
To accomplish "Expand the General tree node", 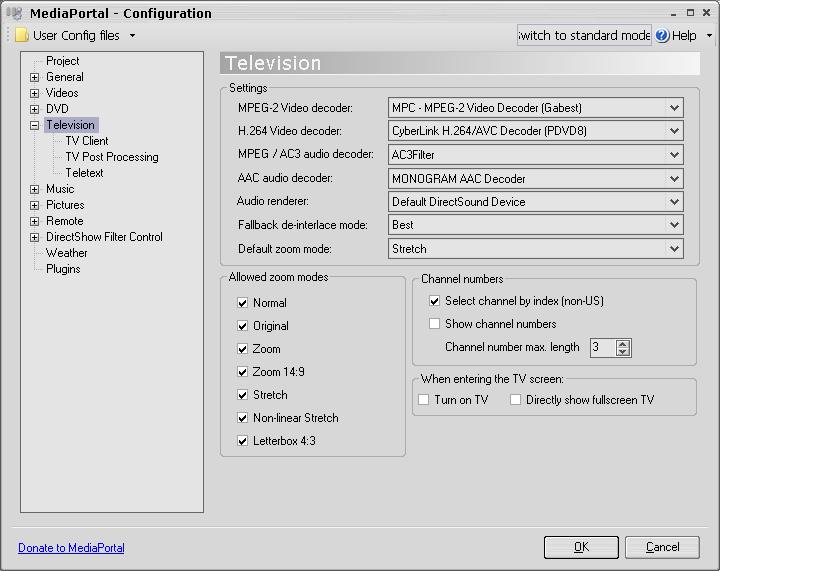I will click(x=35, y=77).
